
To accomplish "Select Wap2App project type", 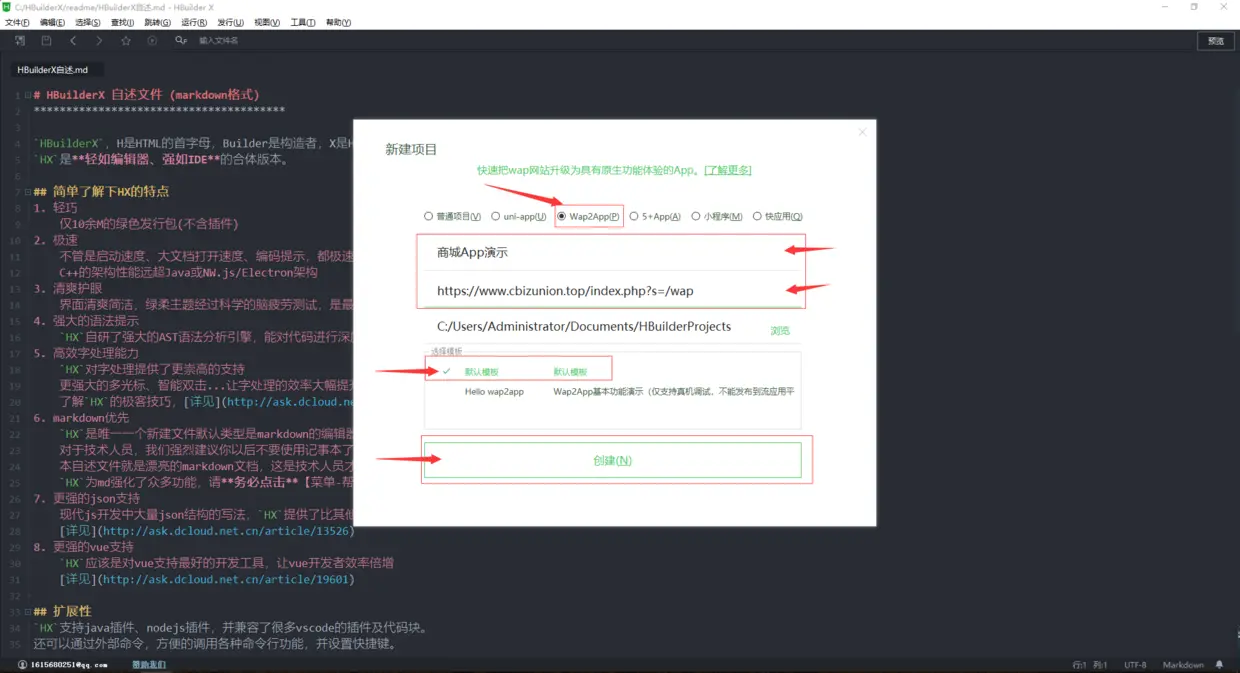I will [588, 216].
